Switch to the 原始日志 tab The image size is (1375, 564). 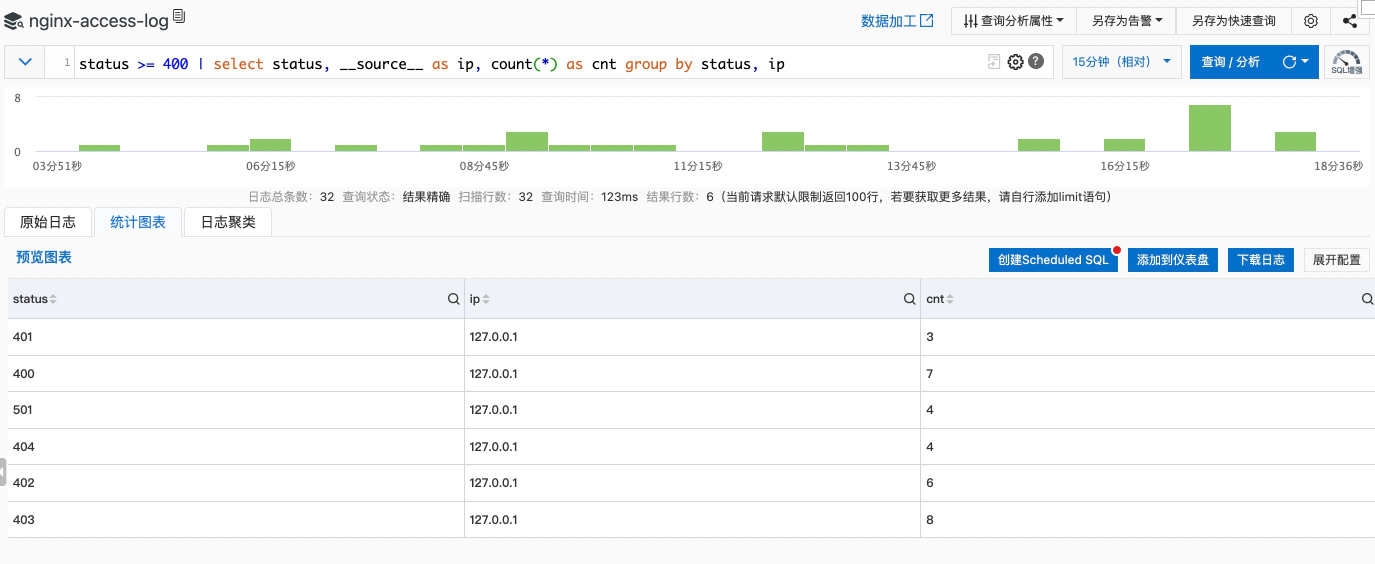[x=48, y=222]
